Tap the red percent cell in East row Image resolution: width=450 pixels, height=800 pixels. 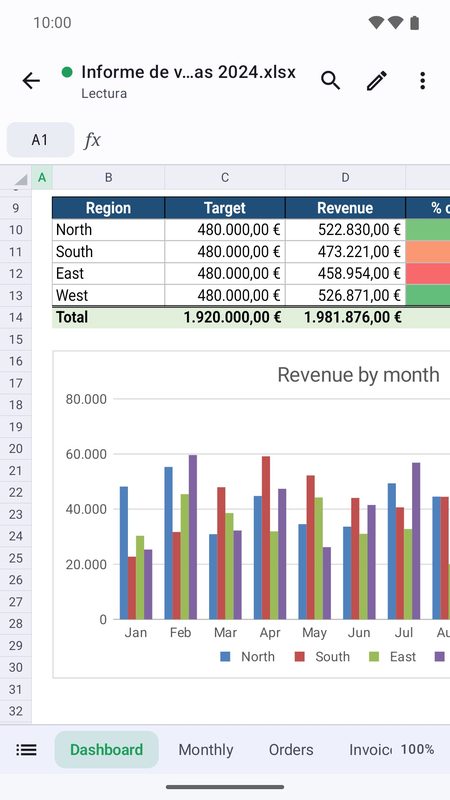pyautogui.click(x=428, y=273)
